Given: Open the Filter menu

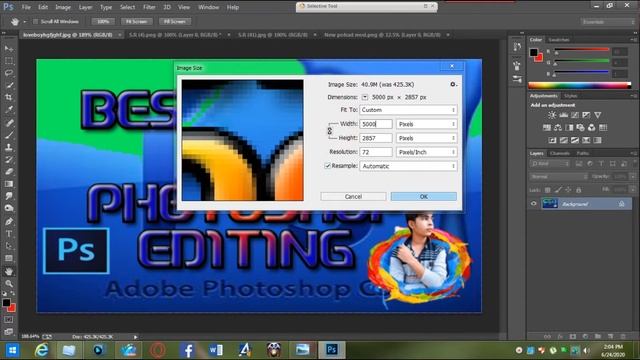Looking at the screenshot, I should coord(149,7).
